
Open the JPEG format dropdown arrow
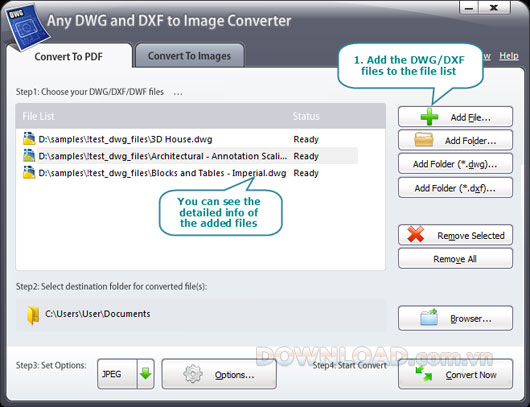click(146, 374)
